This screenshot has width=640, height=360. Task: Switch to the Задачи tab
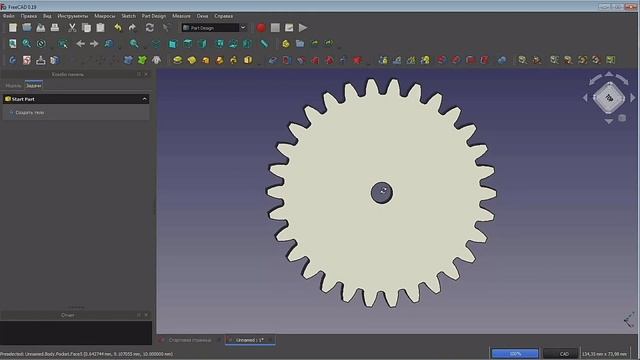[x=33, y=86]
